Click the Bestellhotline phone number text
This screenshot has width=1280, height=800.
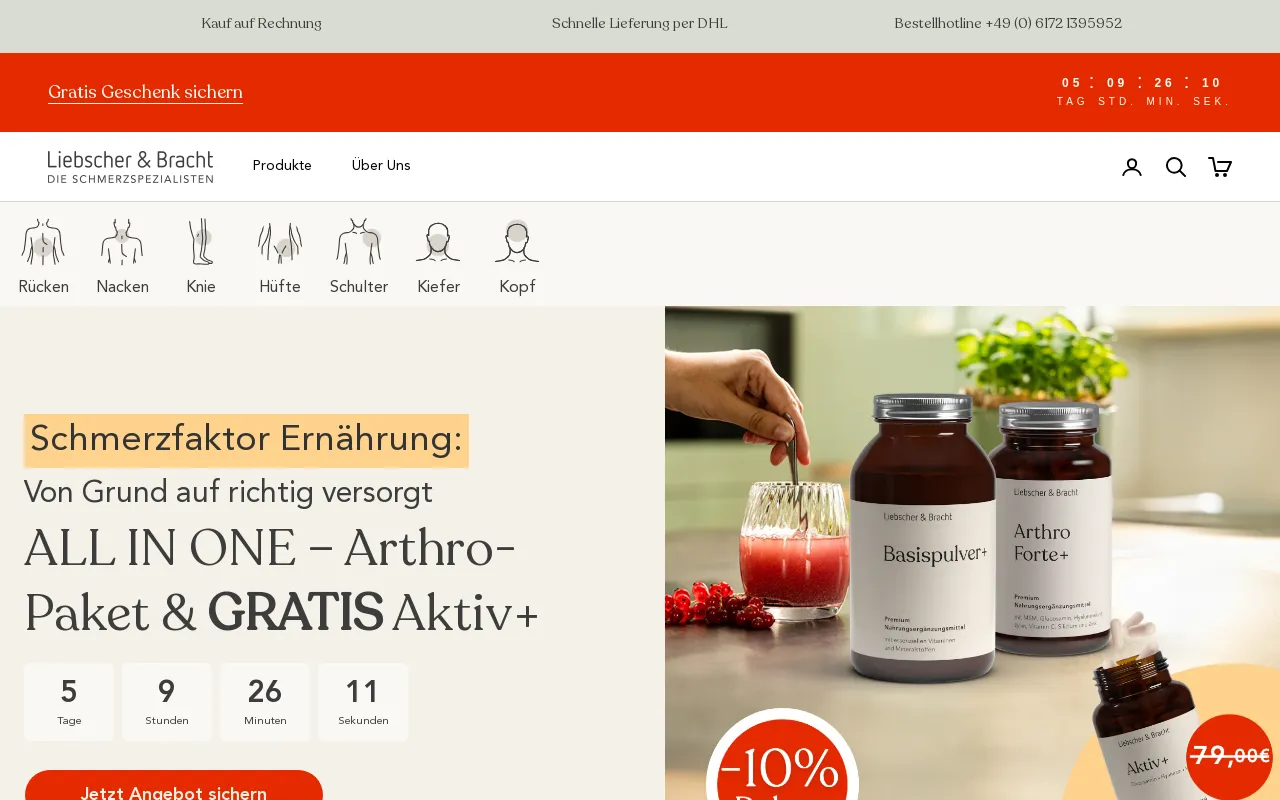tap(1008, 23)
